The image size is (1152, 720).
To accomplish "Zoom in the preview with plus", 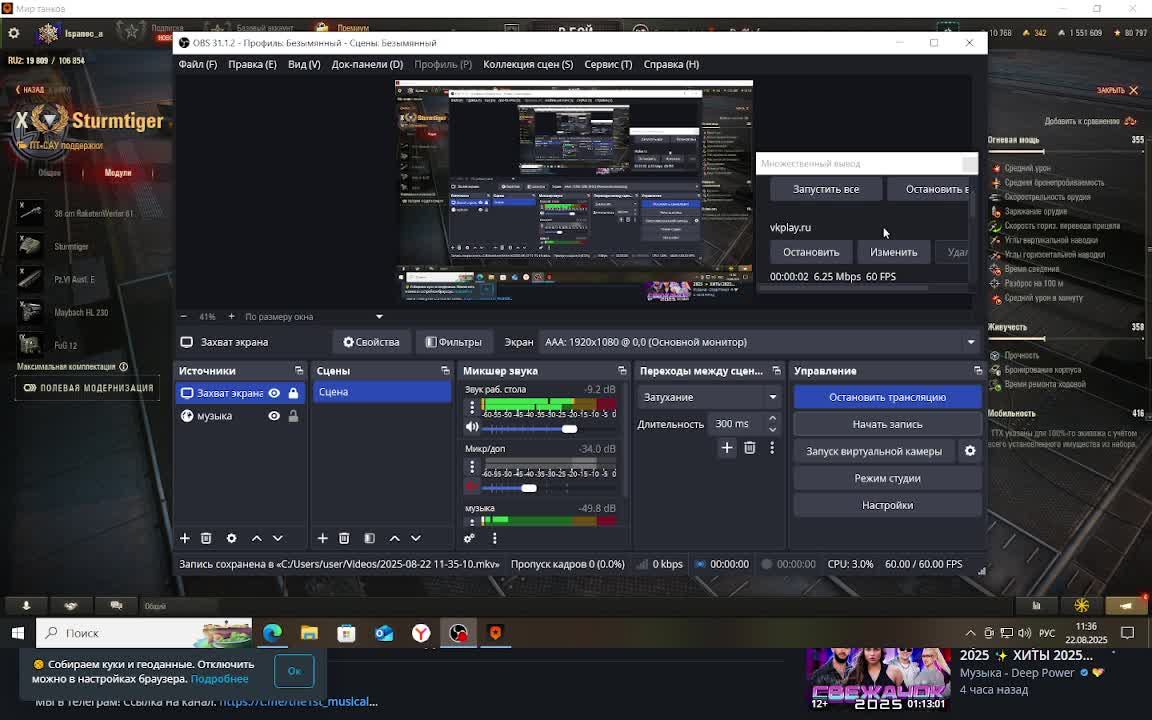I will coord(231,317).
